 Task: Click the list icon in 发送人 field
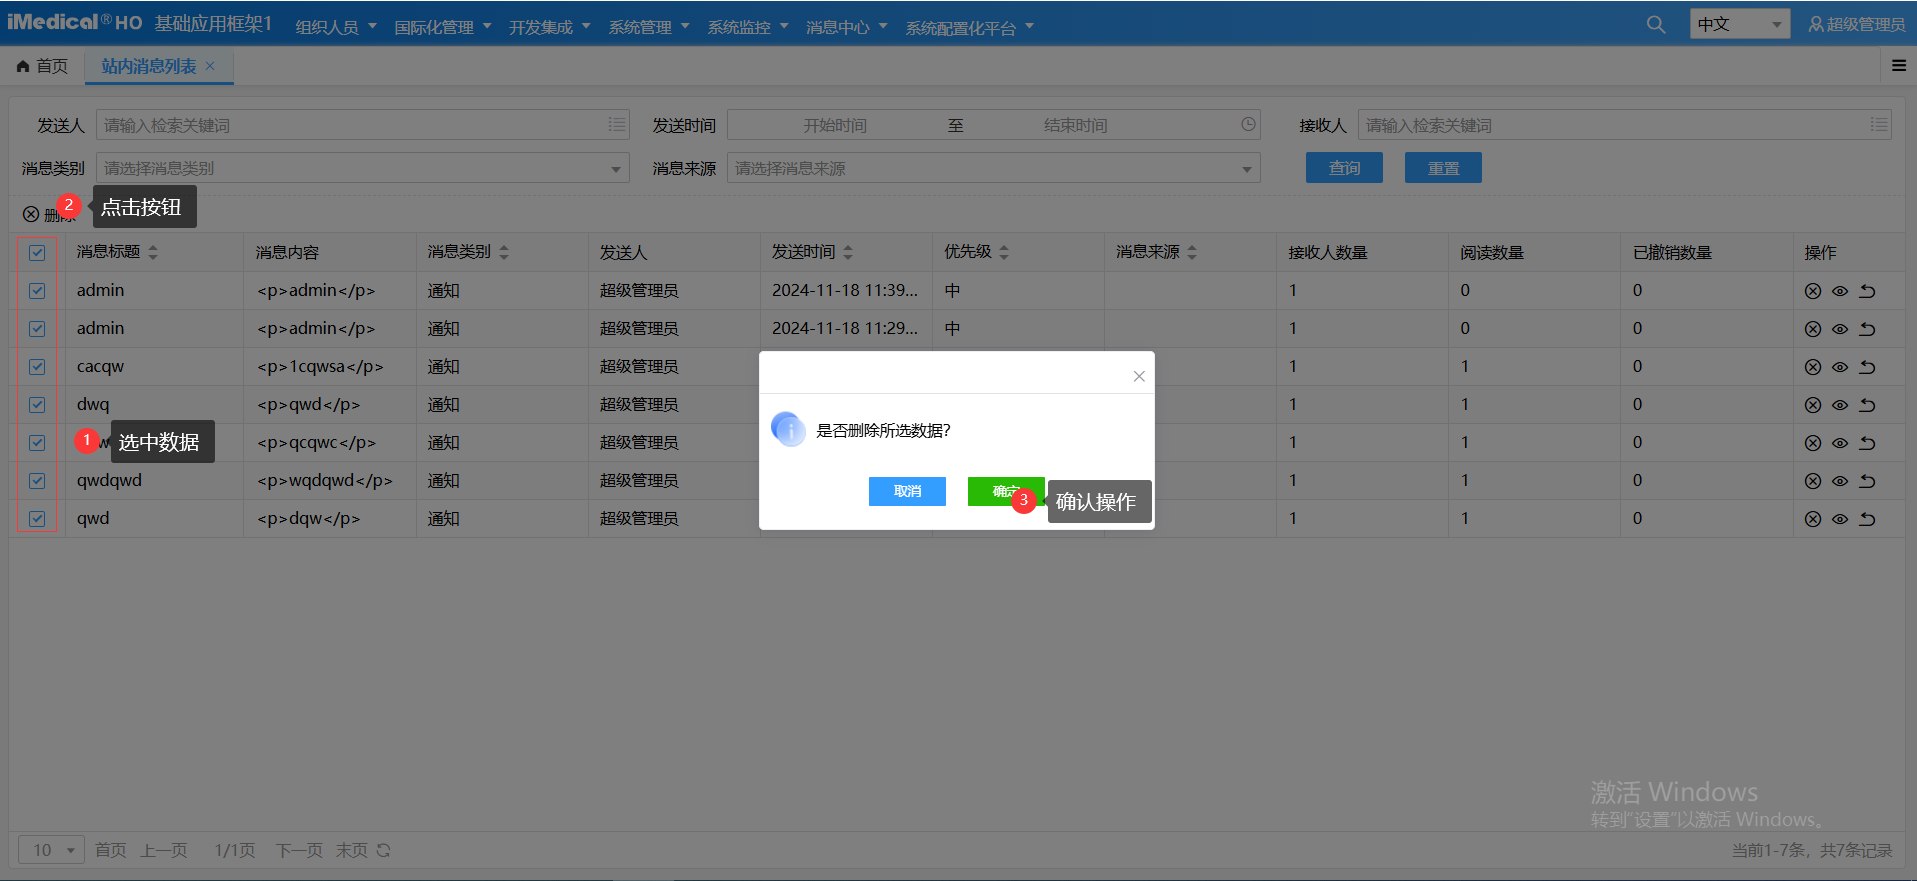617,124
